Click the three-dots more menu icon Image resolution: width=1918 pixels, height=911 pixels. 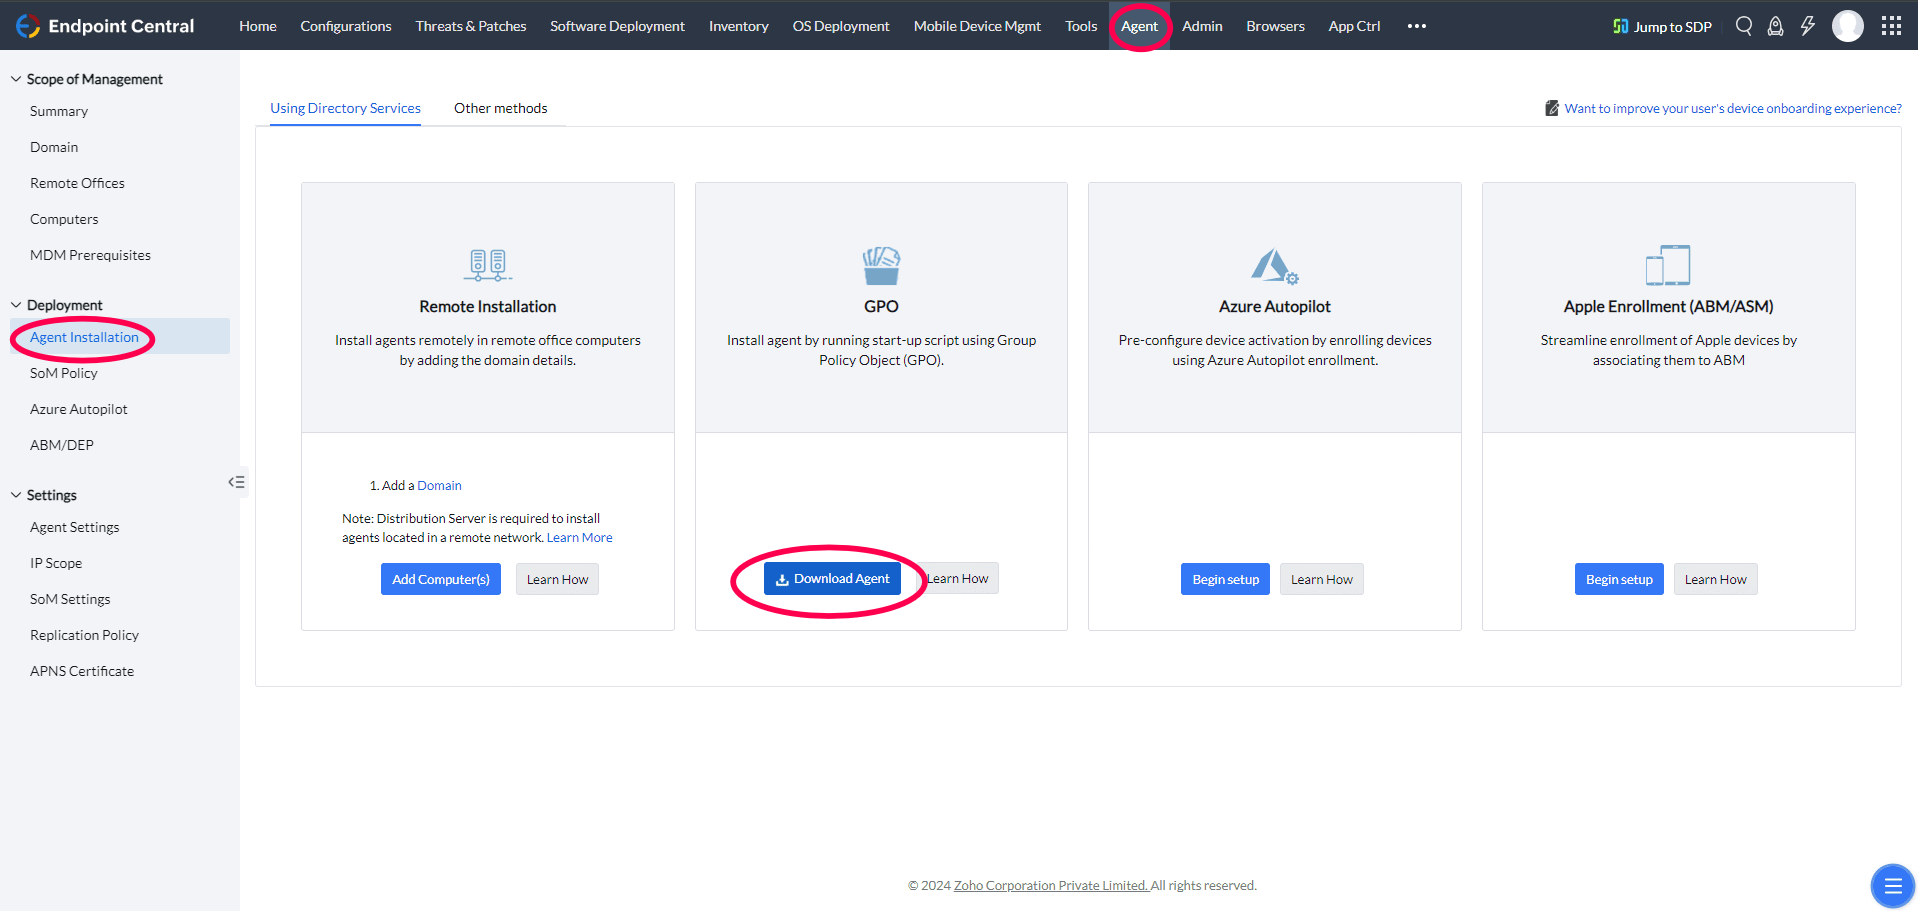[x=1417, y=26]
